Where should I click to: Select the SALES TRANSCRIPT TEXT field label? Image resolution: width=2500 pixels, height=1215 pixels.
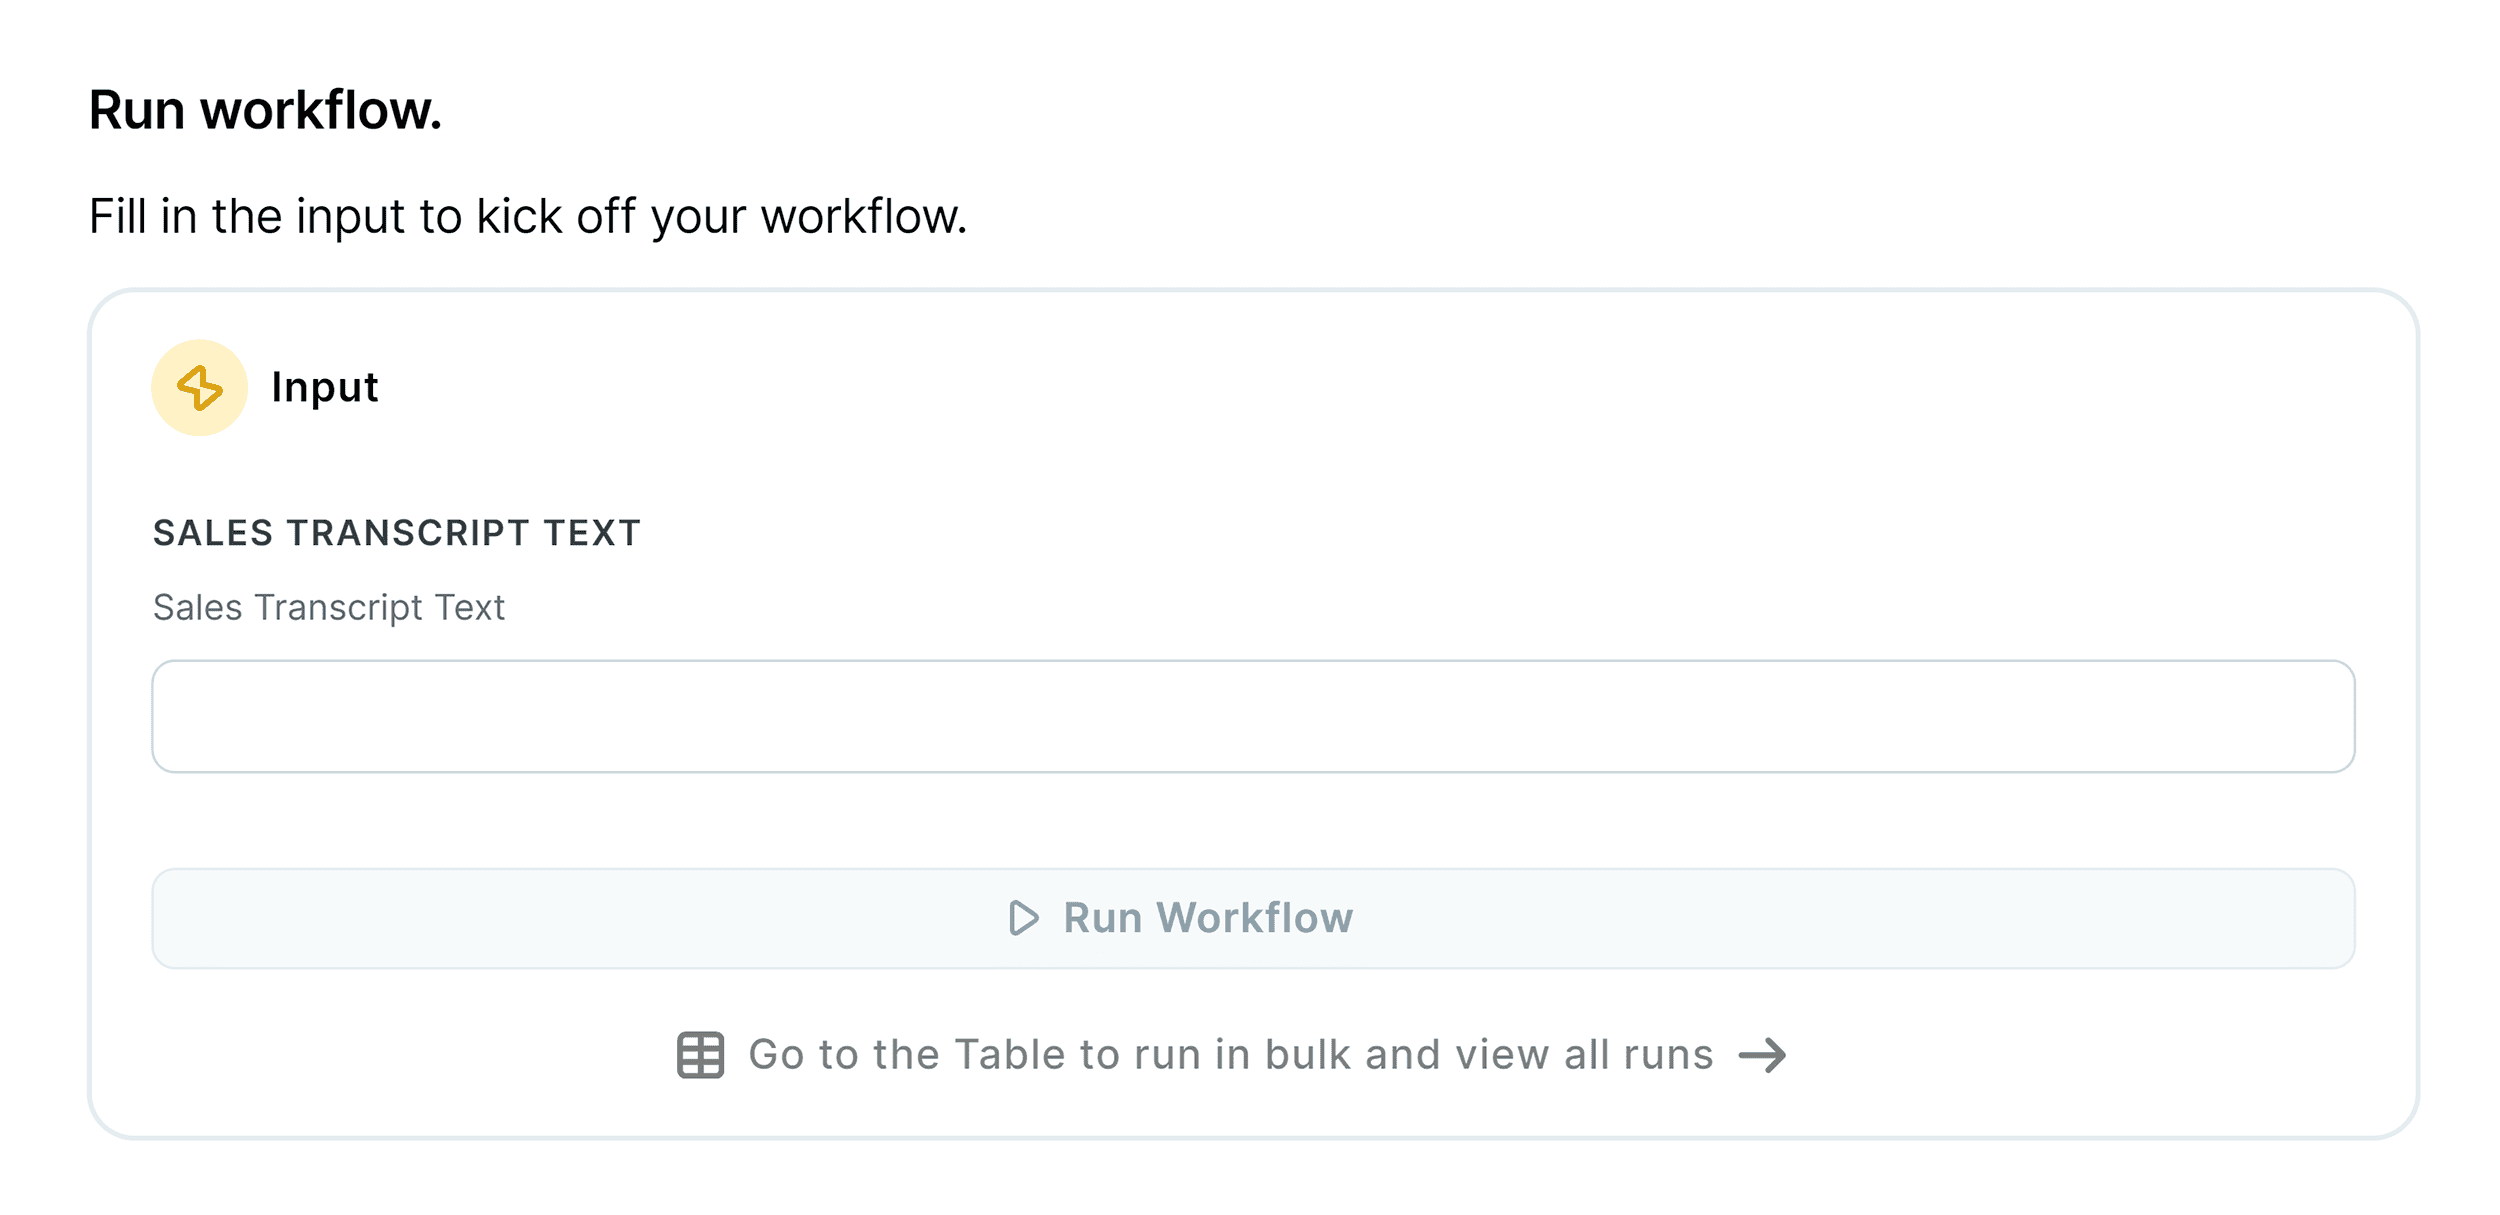coord(397,533)
